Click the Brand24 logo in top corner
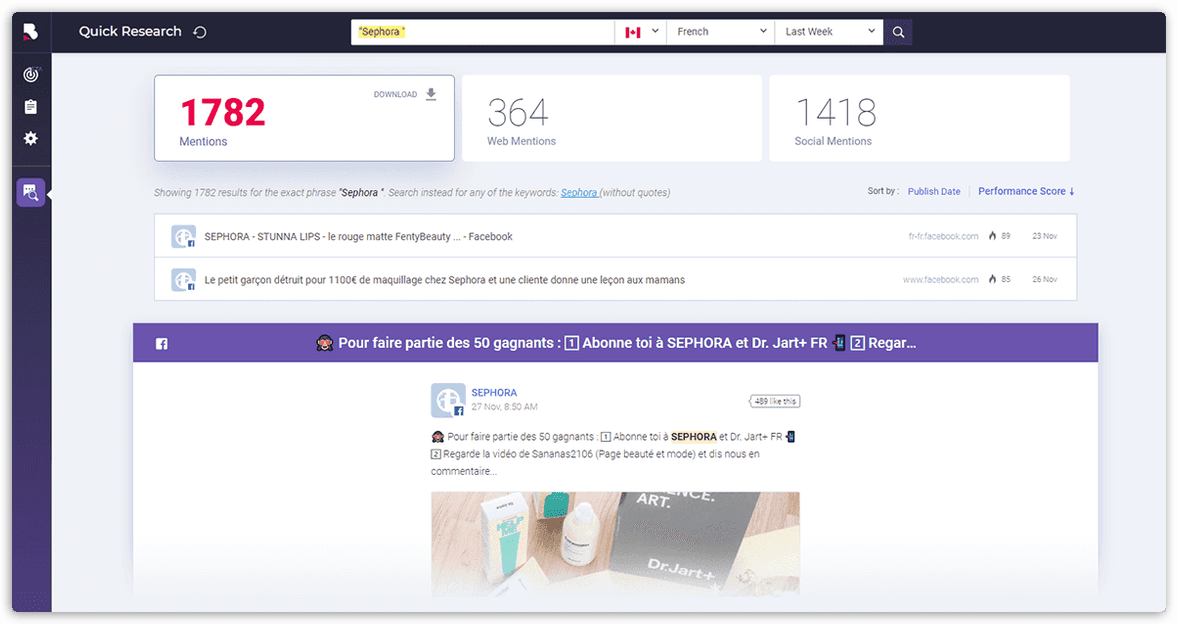1178x624 pixels. tap(29, 31)
